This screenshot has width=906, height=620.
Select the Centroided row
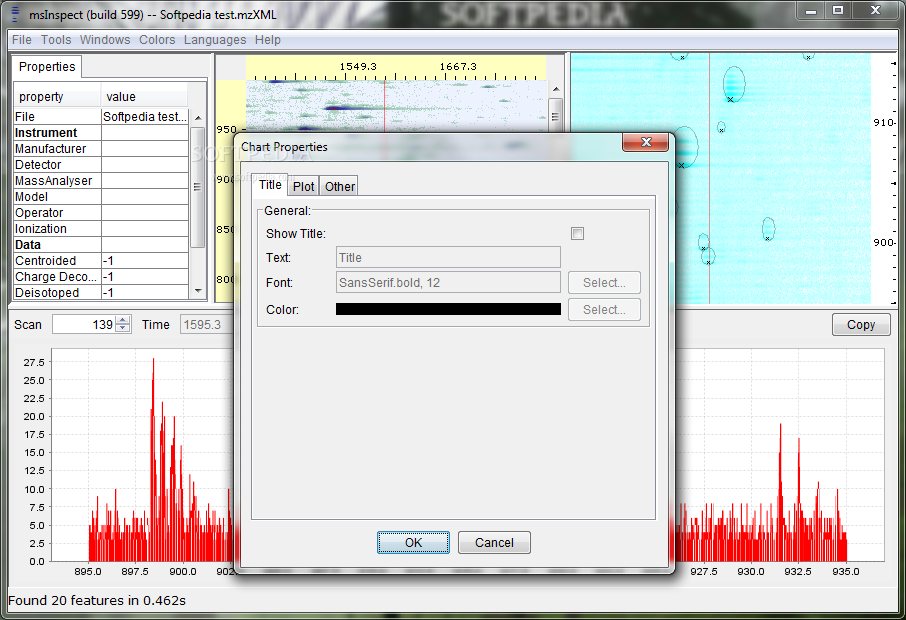pyautogui.click(x=101, y=261)
